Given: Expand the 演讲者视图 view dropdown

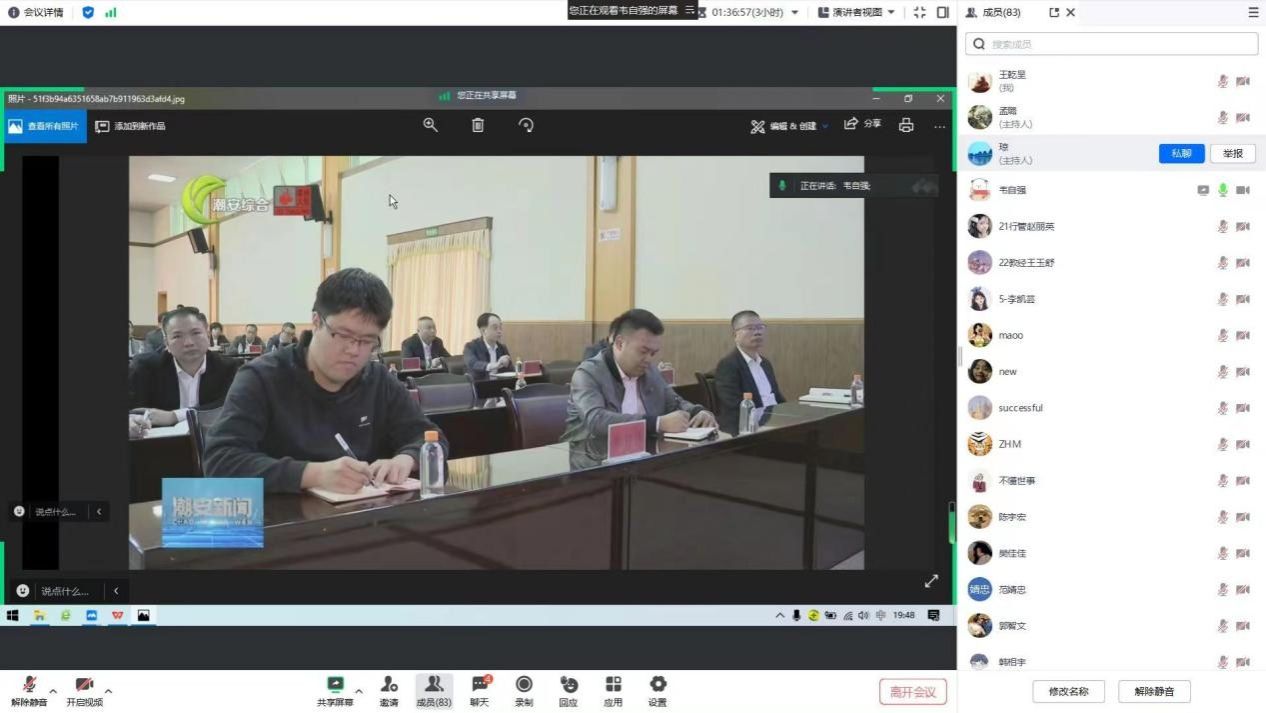Looking at the screenshot, I should [890, 12].
